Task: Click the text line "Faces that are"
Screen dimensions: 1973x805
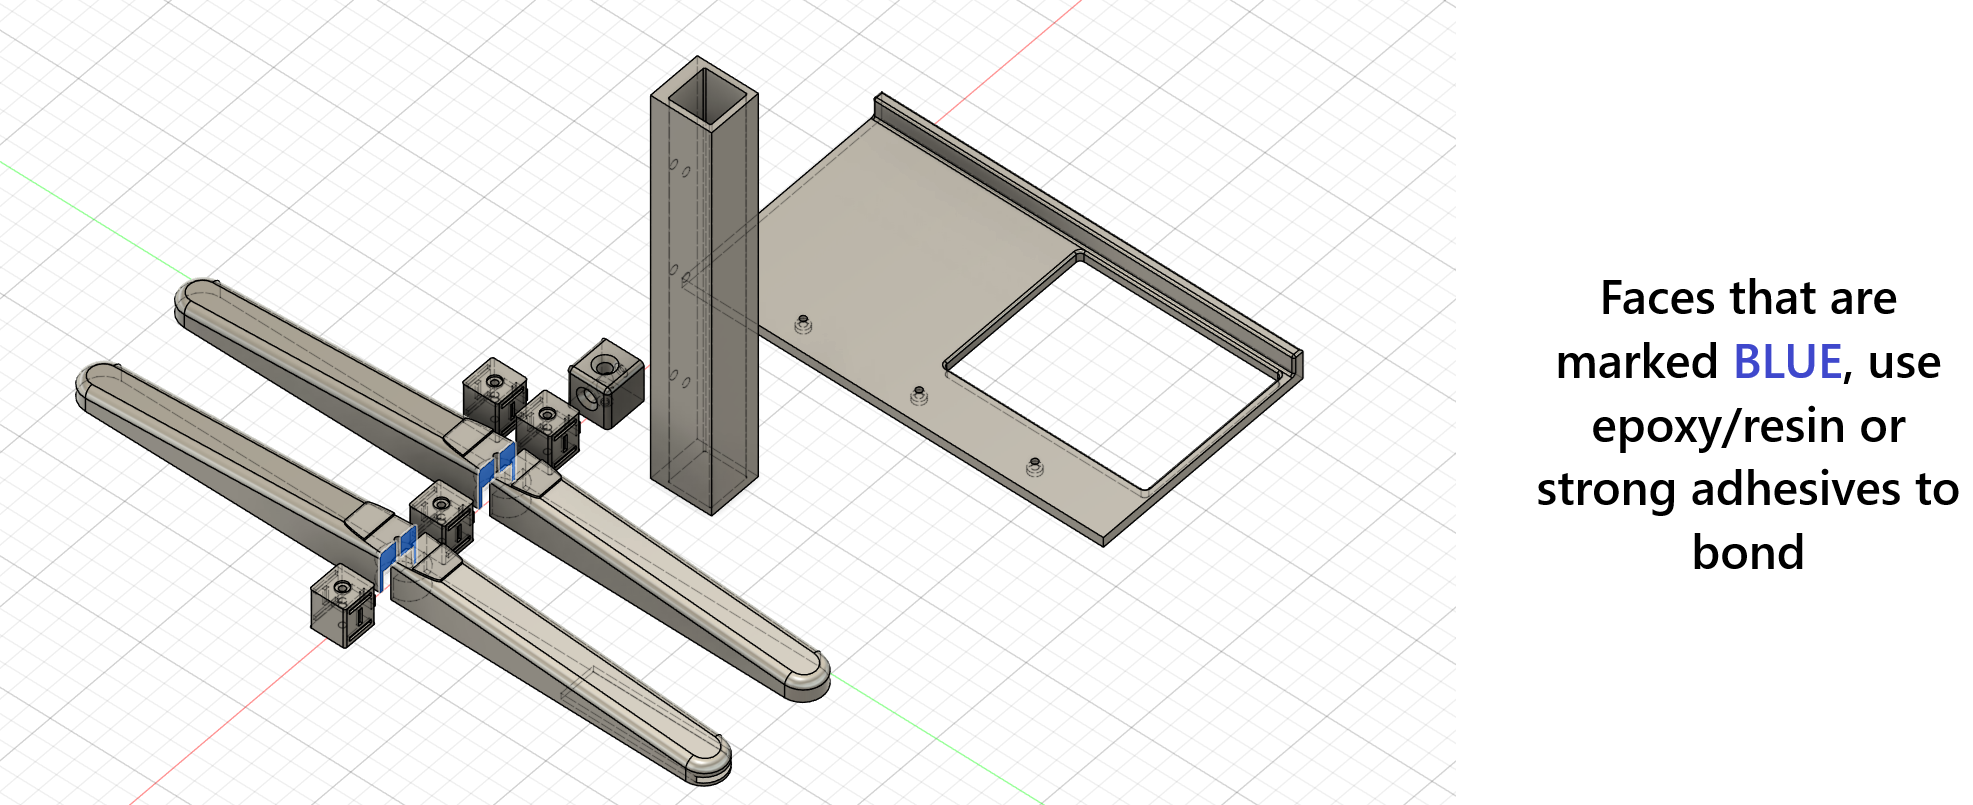Action: [x=1748, y=298]
